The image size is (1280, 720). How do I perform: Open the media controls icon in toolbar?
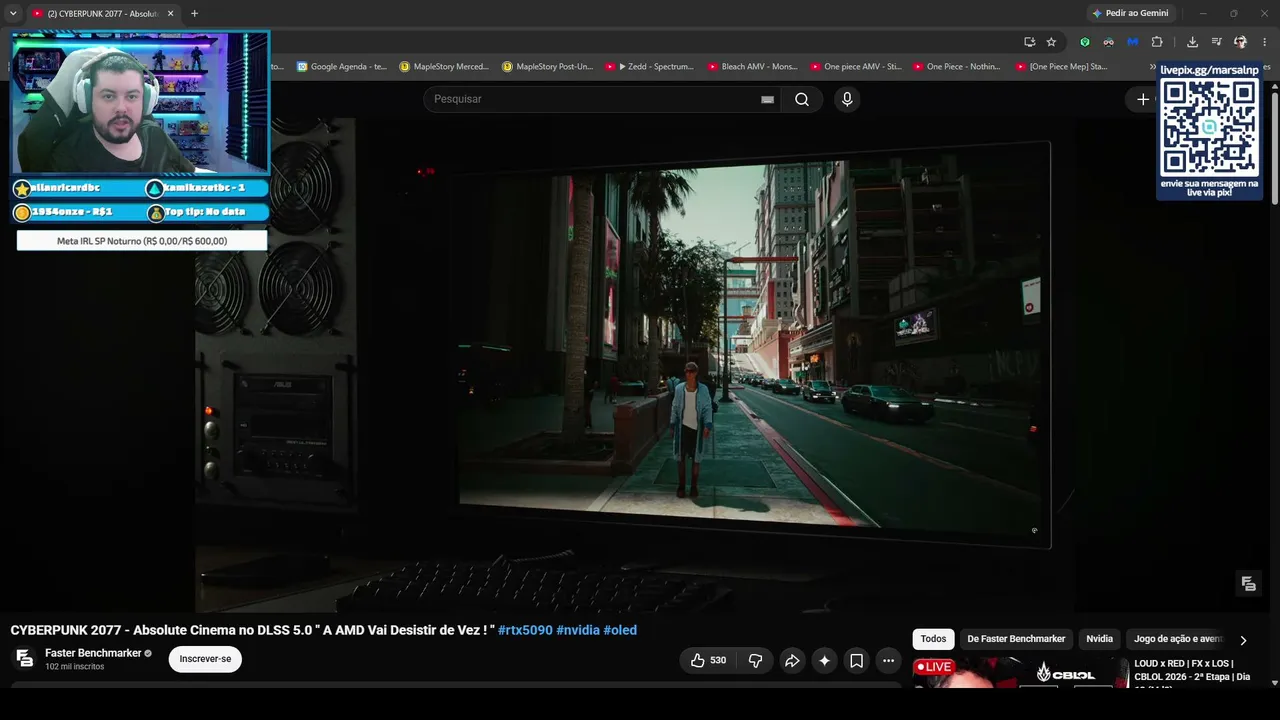tap(1216, 42)
